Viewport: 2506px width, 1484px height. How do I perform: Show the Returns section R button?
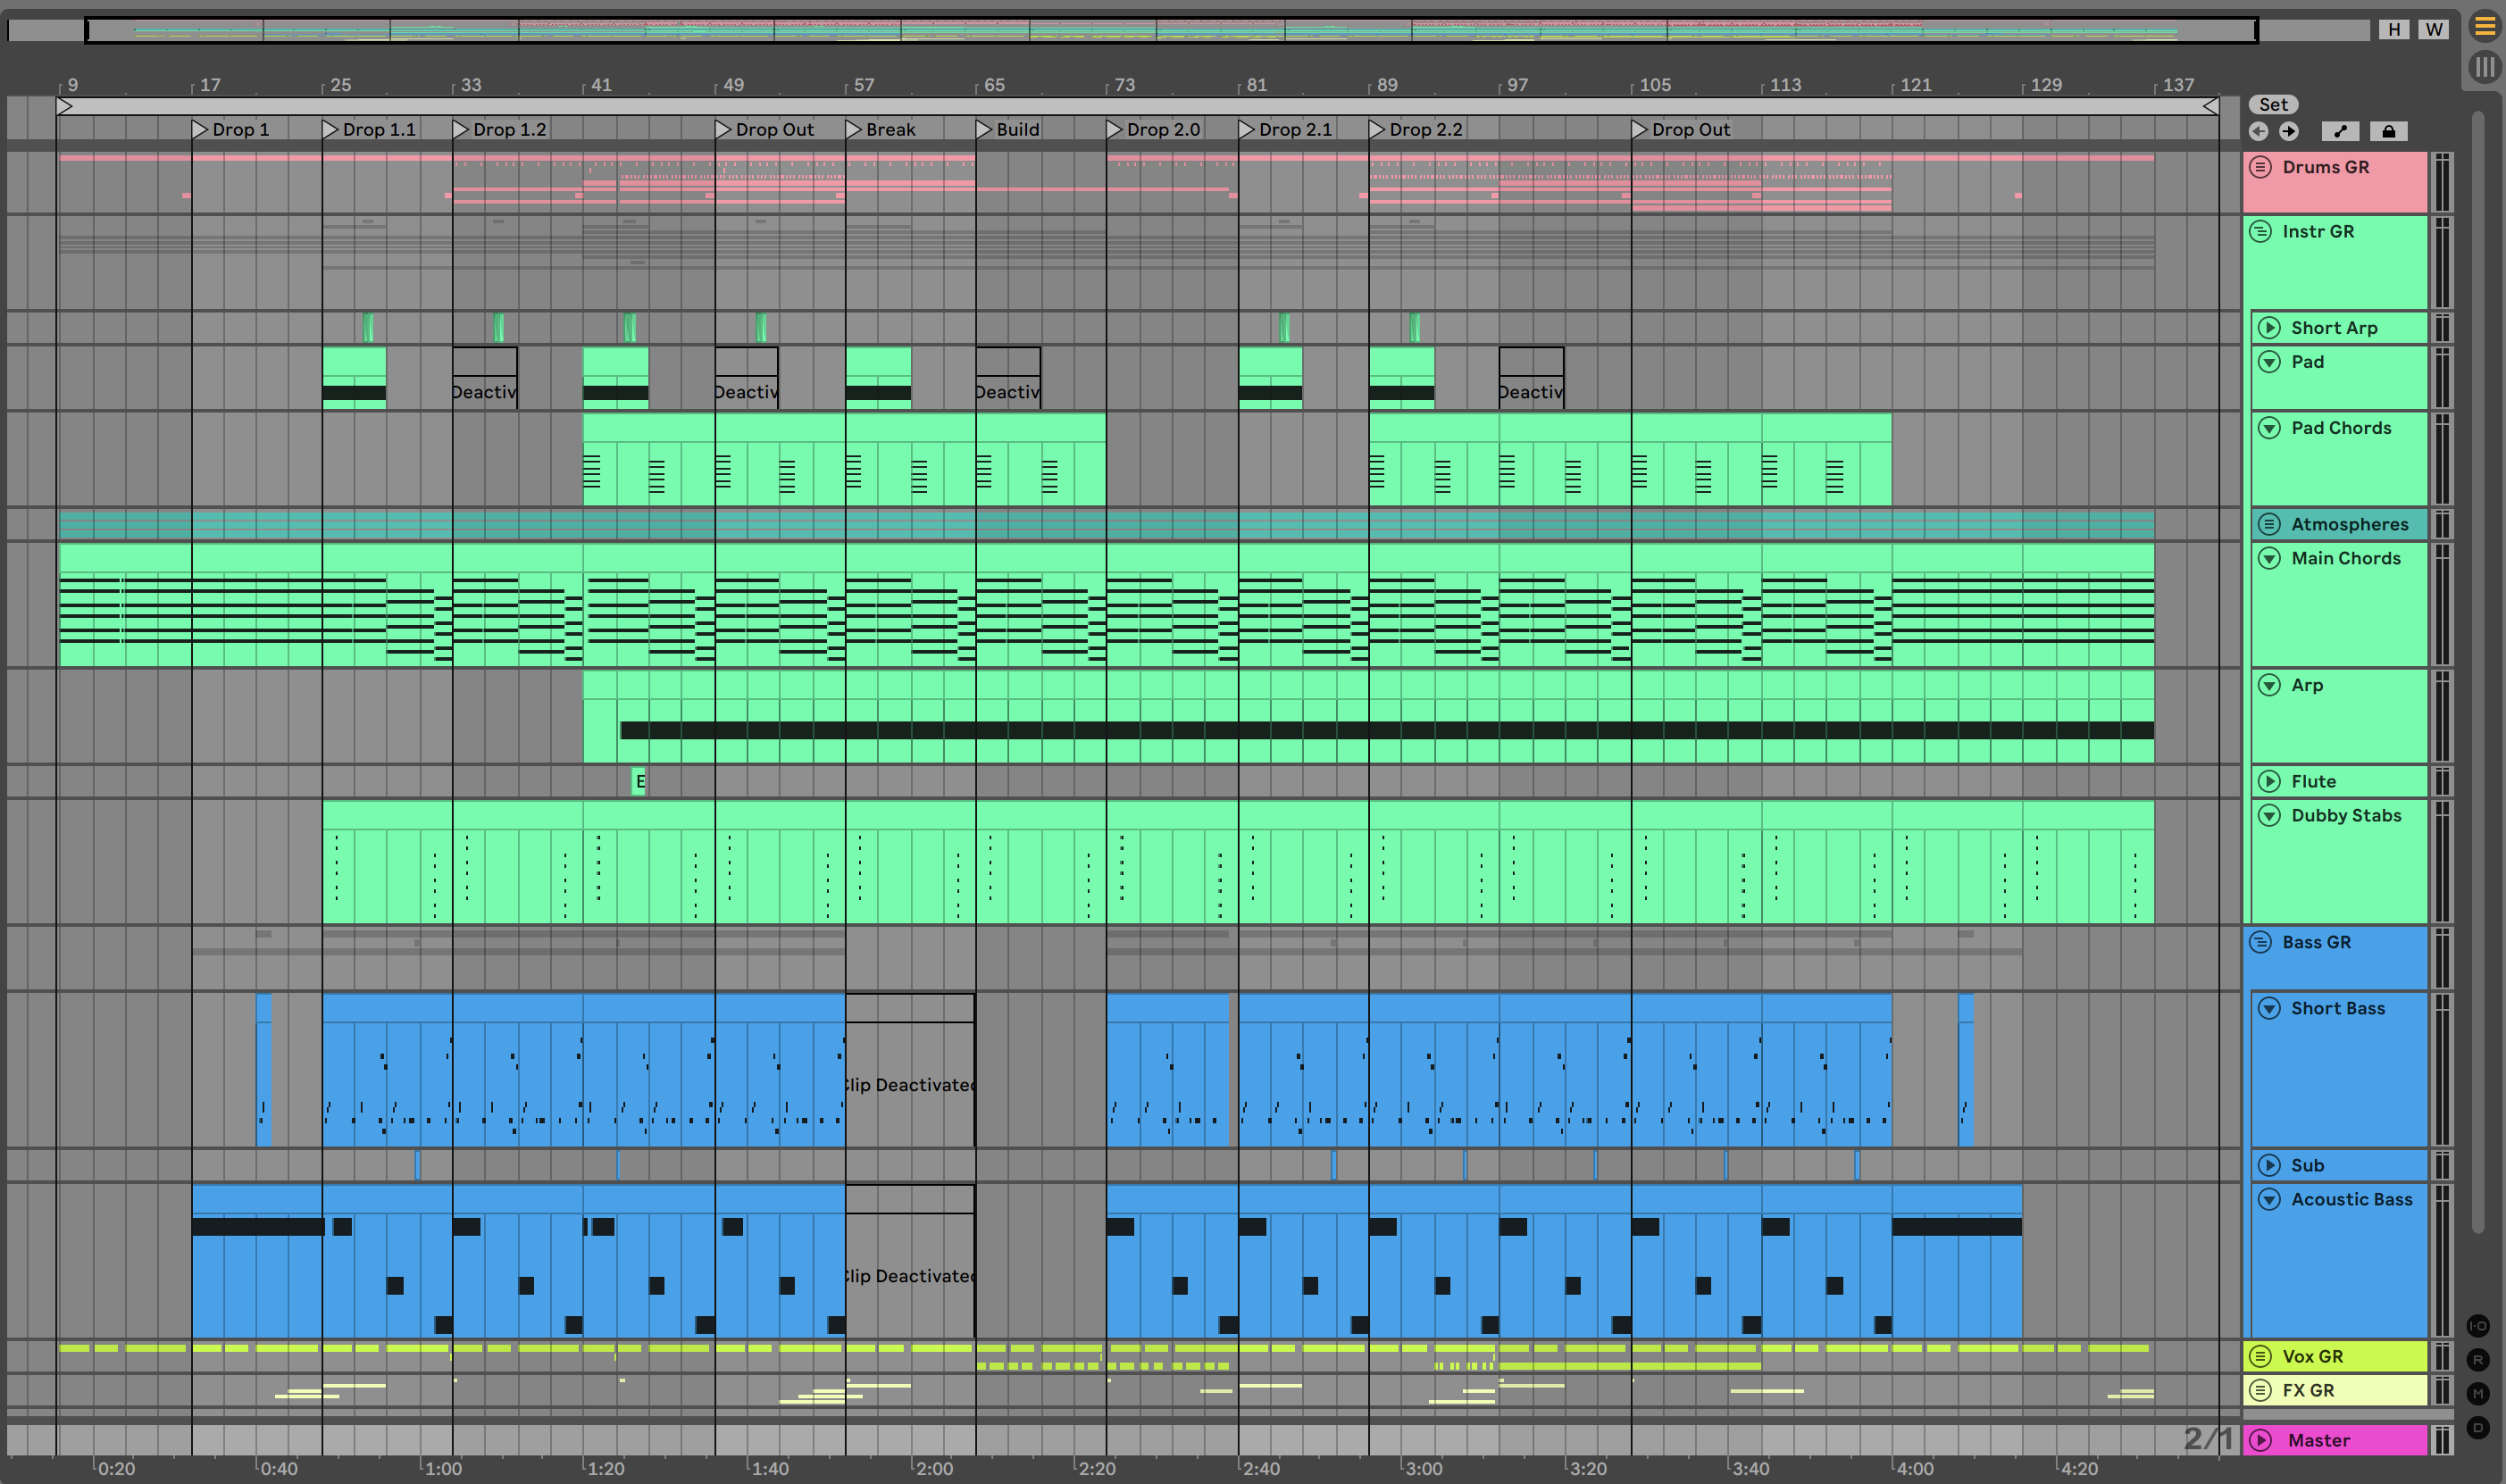[2477, 1360]
